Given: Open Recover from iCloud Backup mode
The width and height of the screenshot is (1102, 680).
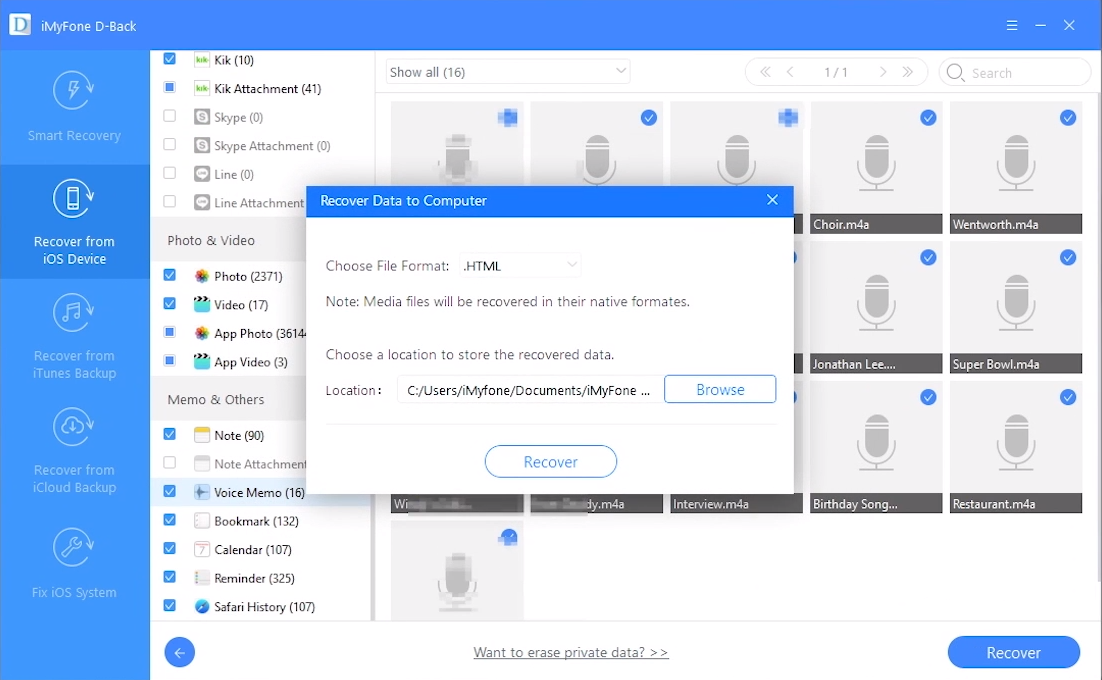Looking at the screenshot, I should pyautogui.click(x=74, y=450).
